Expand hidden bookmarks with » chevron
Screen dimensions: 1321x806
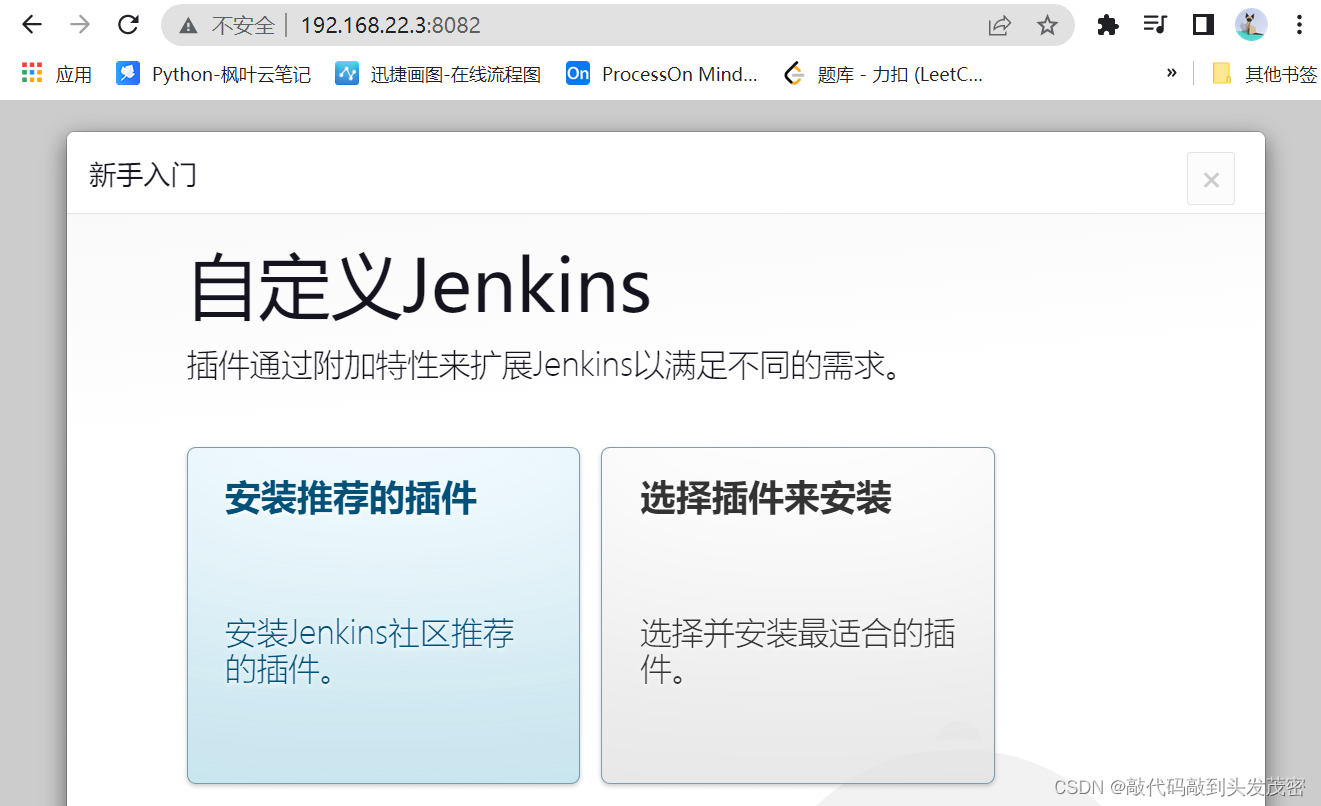(x=1172, y=73)
